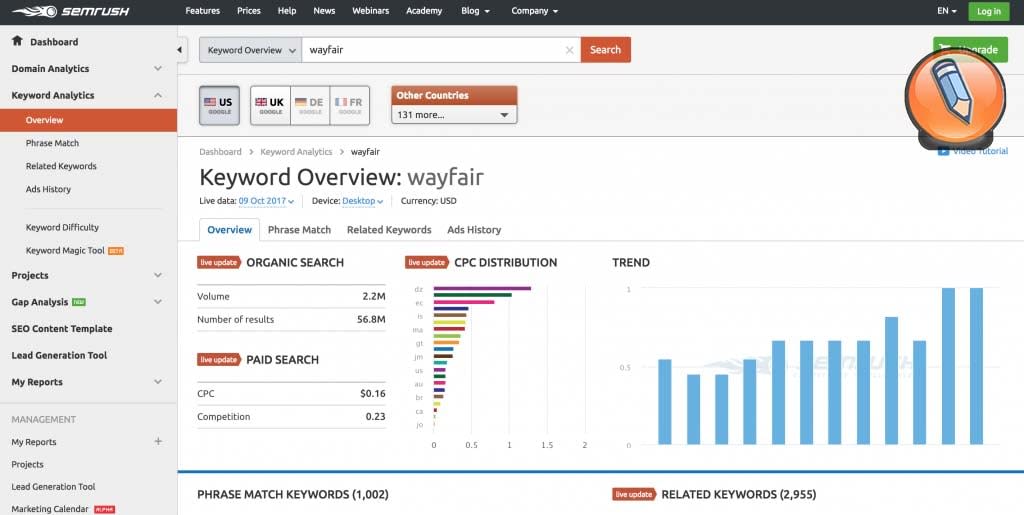The image size is (1024, 515).
Task: Select the FR Google database
Action: tap(350, 105)
